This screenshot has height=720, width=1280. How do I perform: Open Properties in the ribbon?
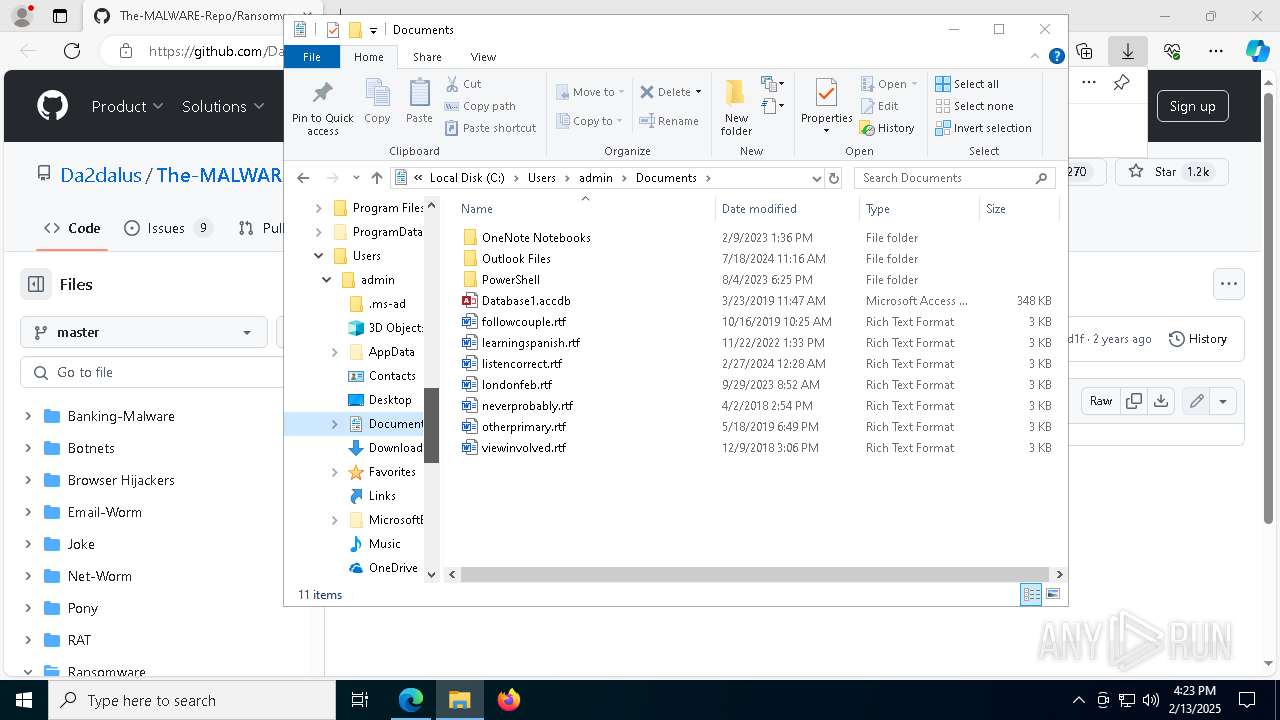[826, 107]
